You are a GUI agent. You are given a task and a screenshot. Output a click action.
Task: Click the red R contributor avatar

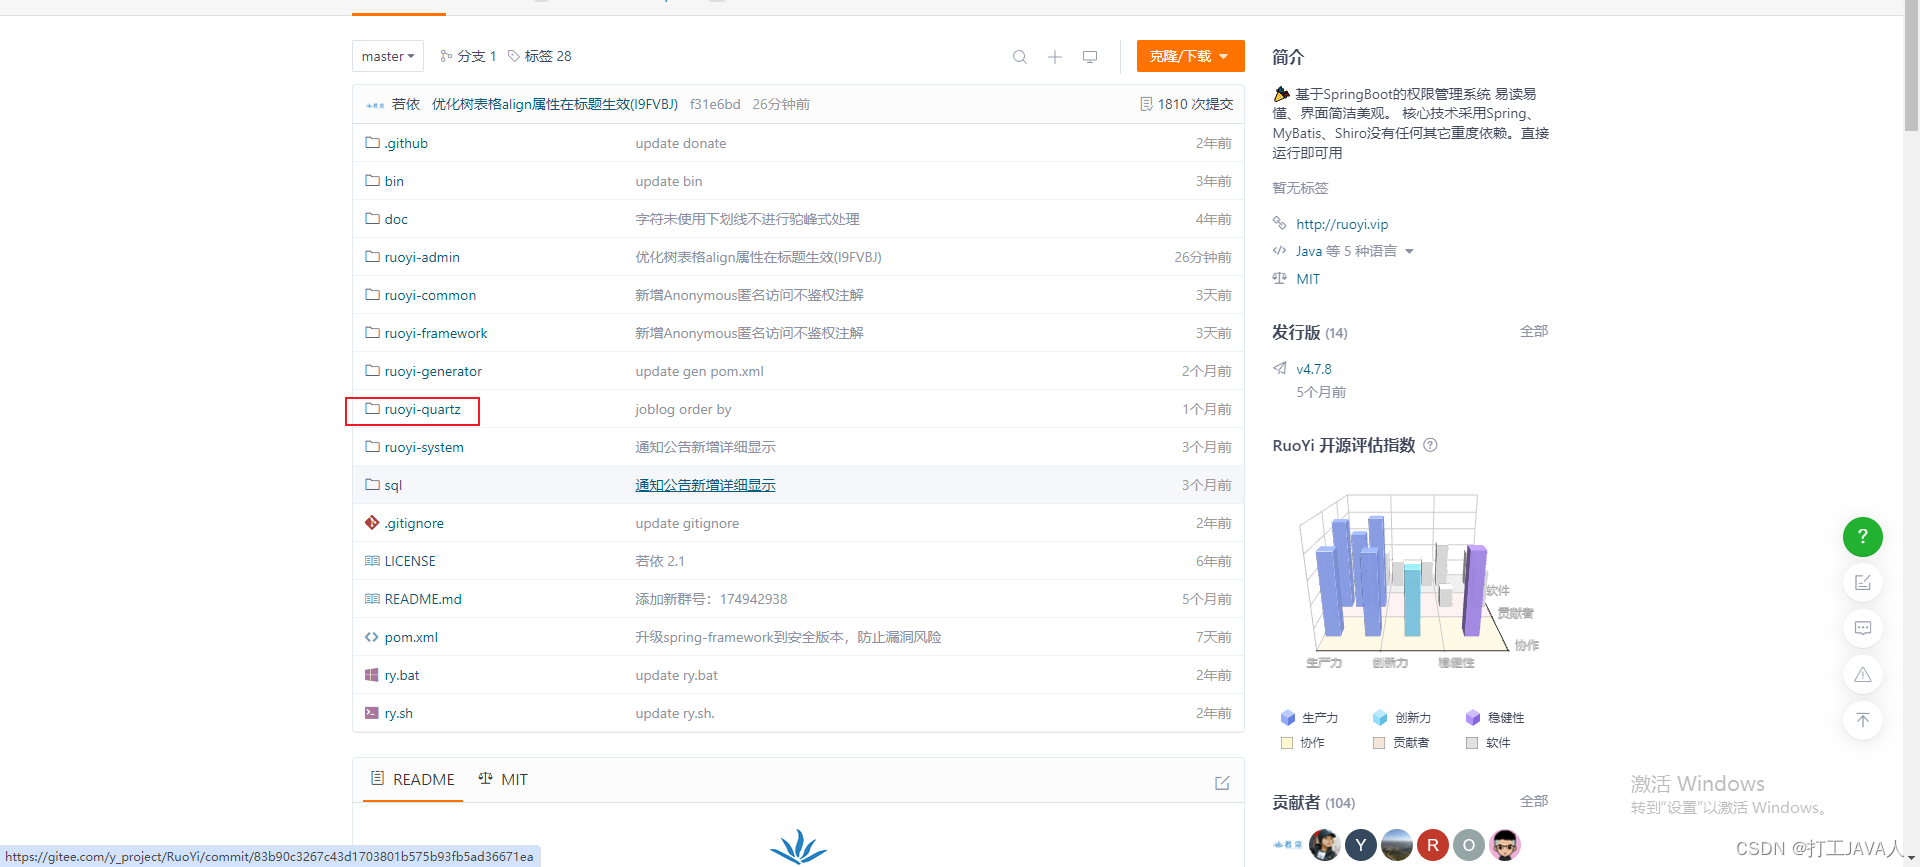(x=1433, y=845)
